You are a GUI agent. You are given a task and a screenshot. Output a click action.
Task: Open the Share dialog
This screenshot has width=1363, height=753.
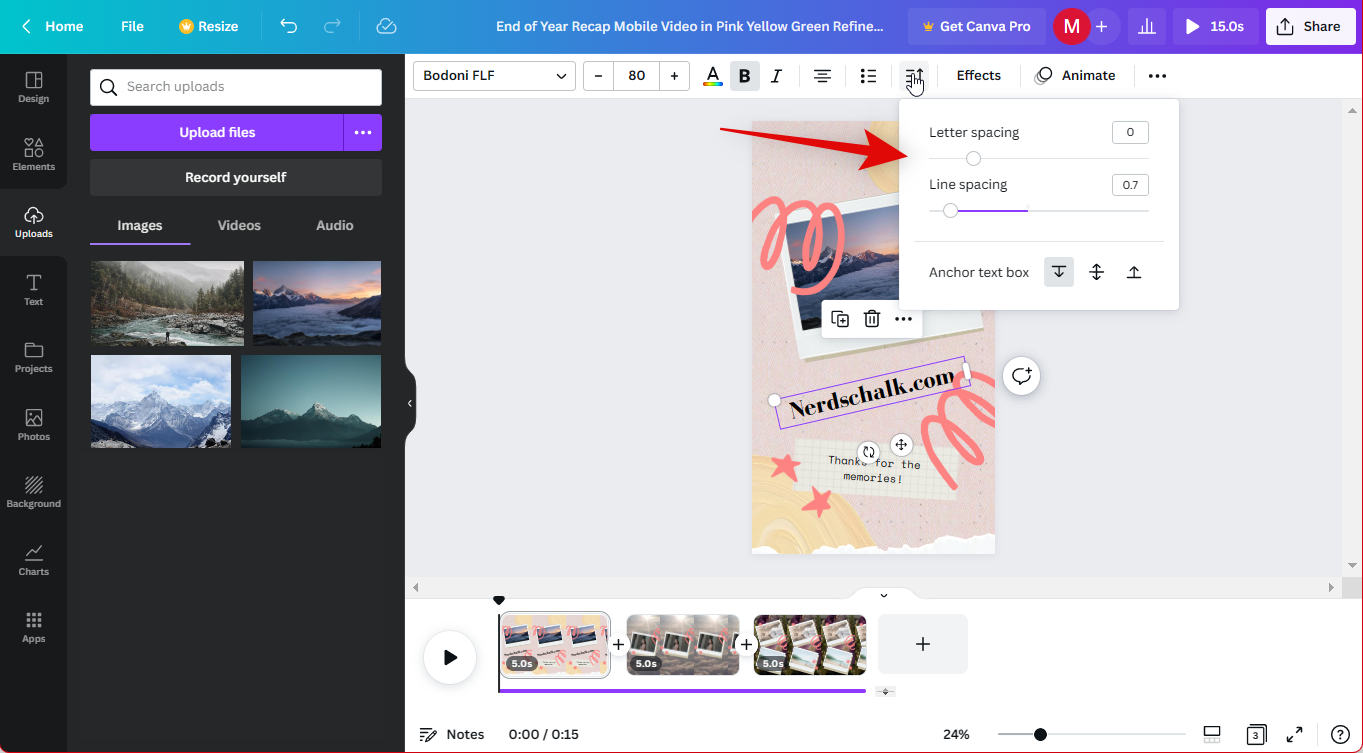click(x=1311, y=27)
